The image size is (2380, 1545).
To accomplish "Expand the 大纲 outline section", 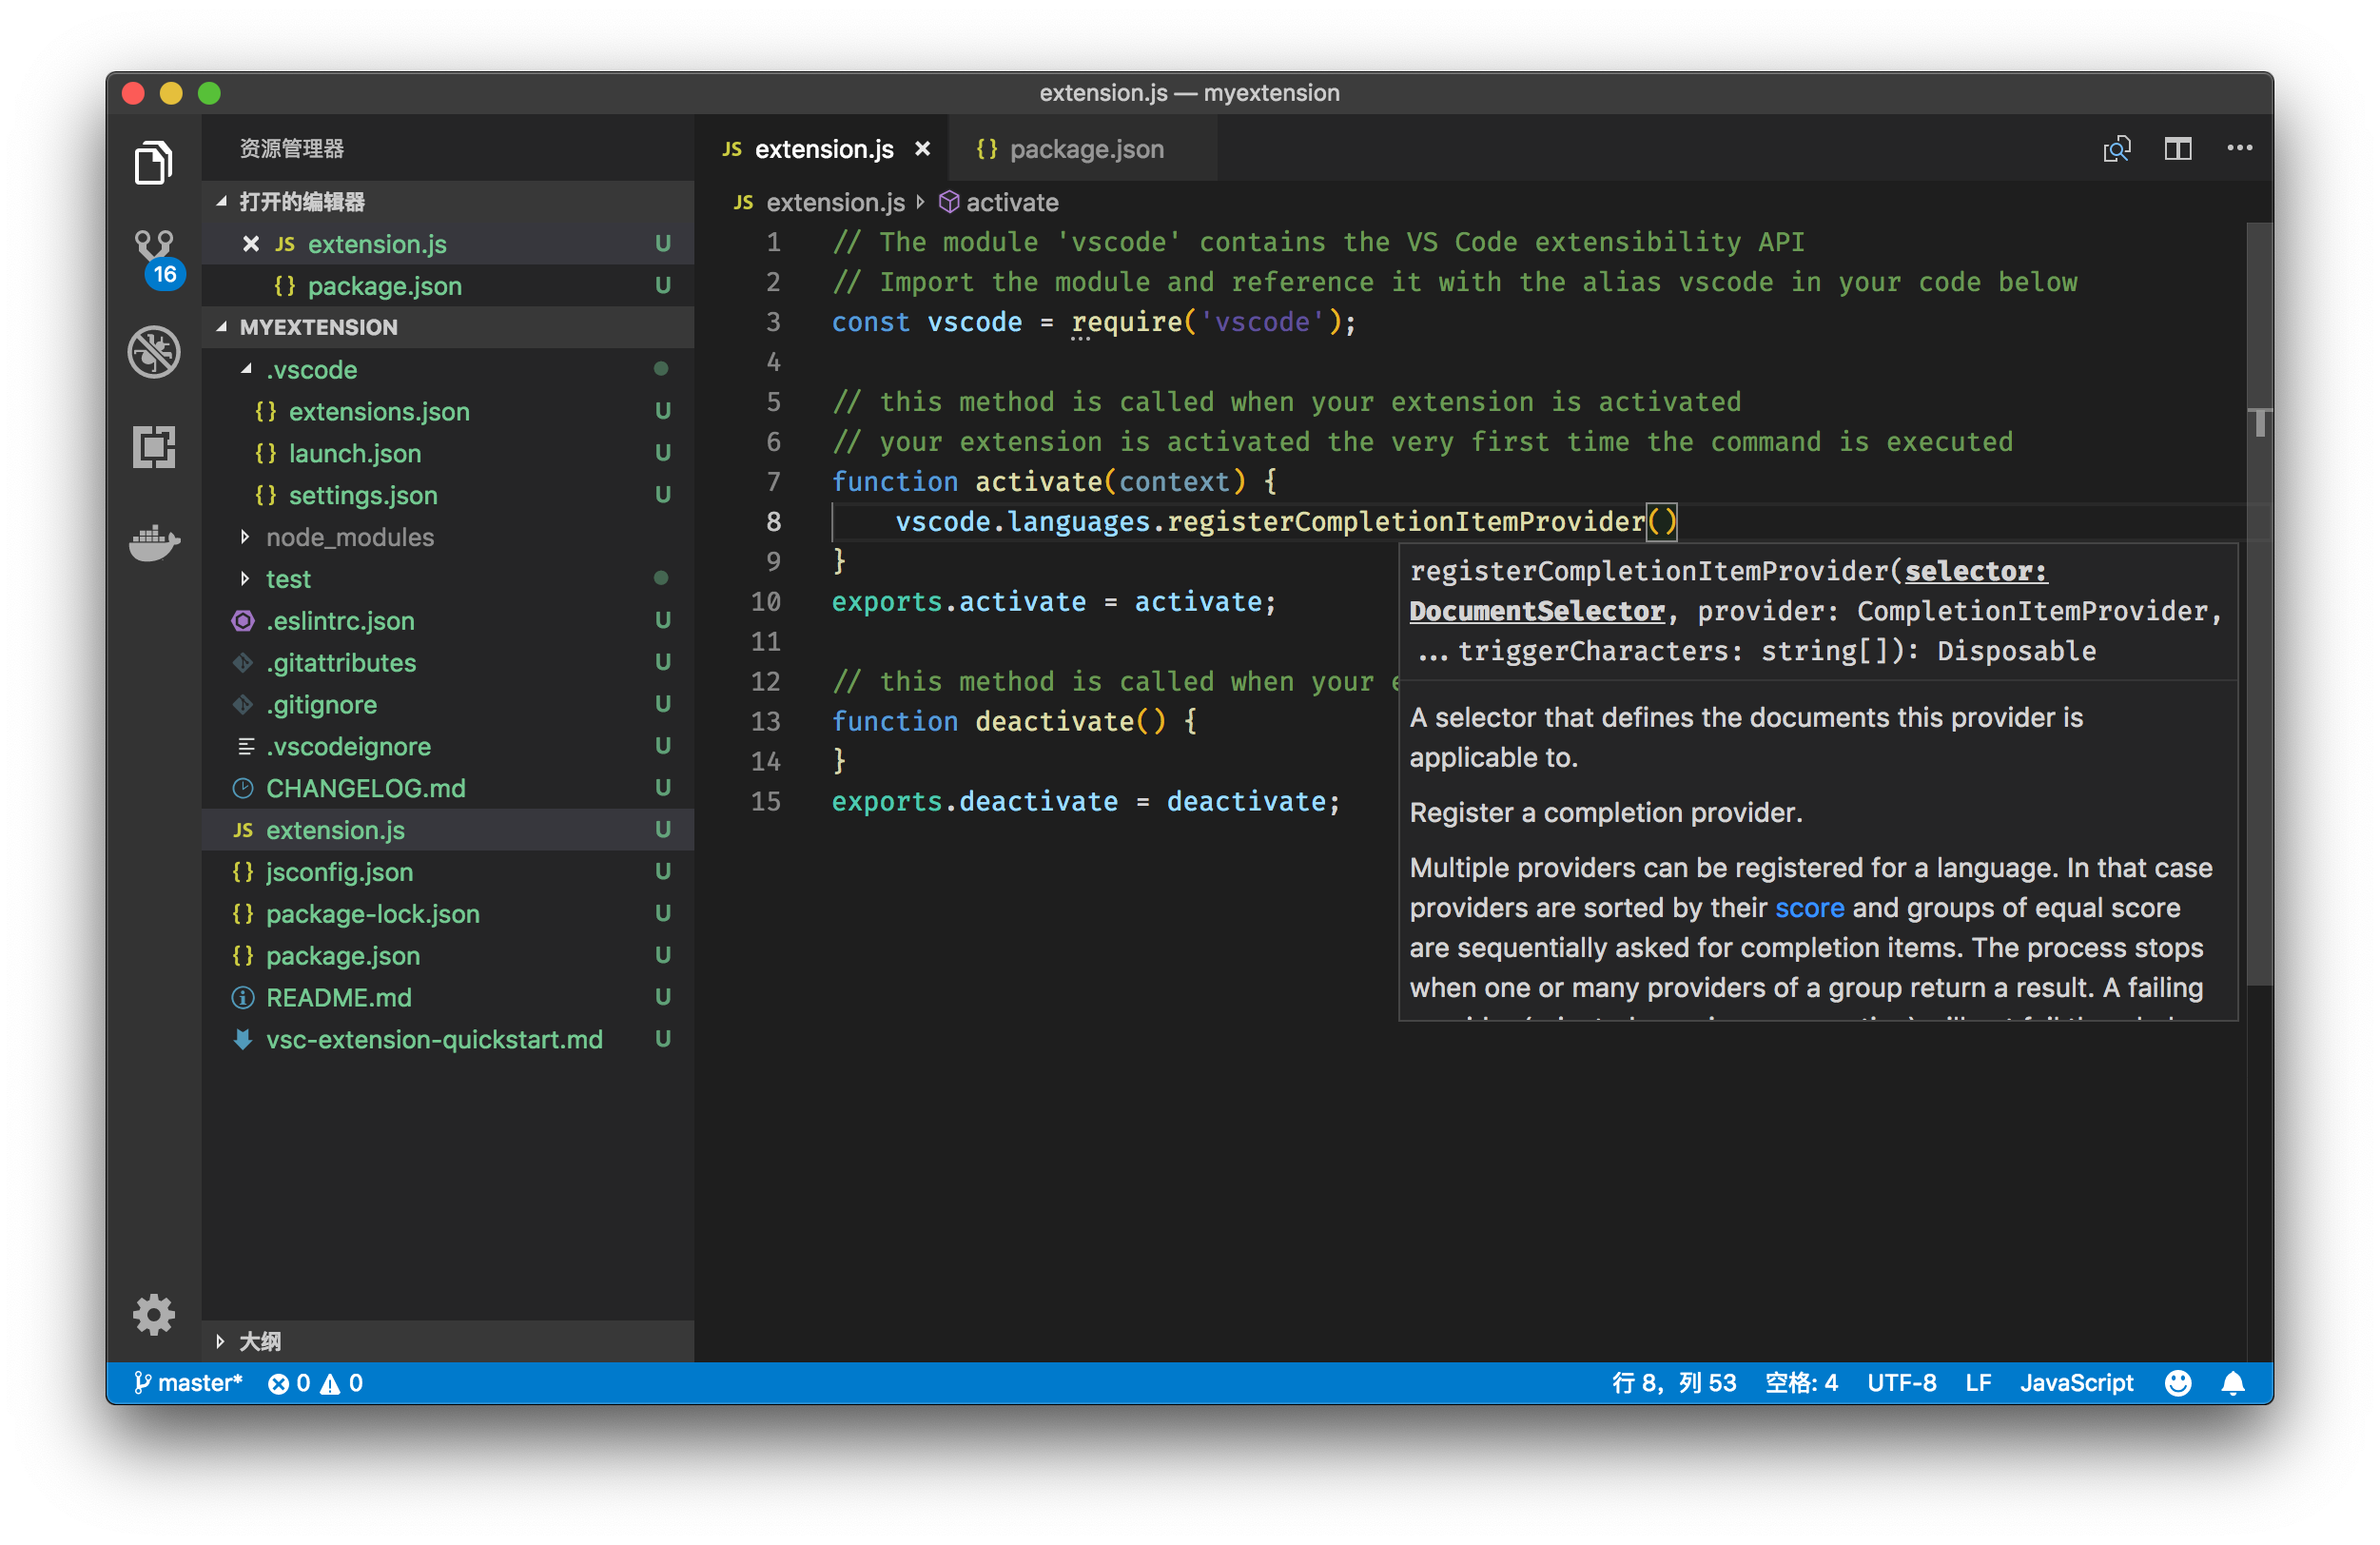I will [259, 1341].
